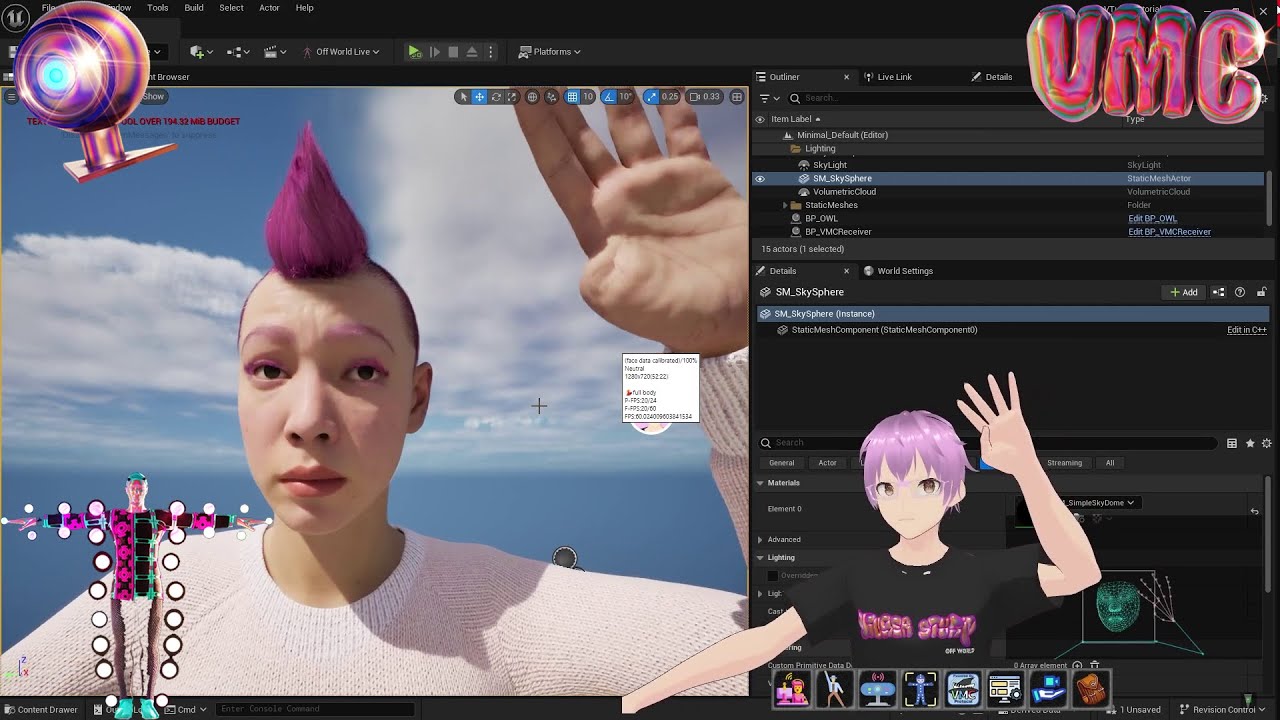The width and height of the screenshot is (1280, 720).
Task: Select BP_OWL actor in the Outliner
Action: coord(821,218)
